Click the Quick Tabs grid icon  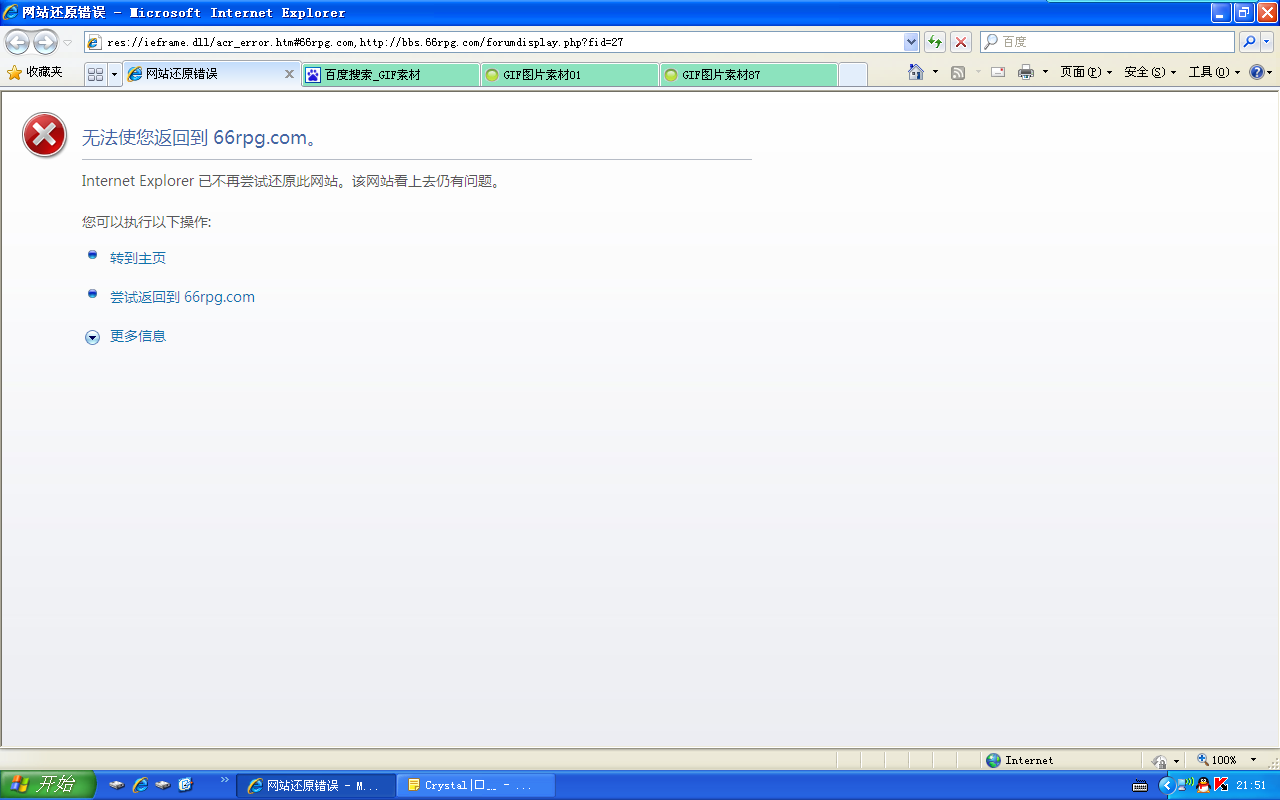(x=96, y=74)
